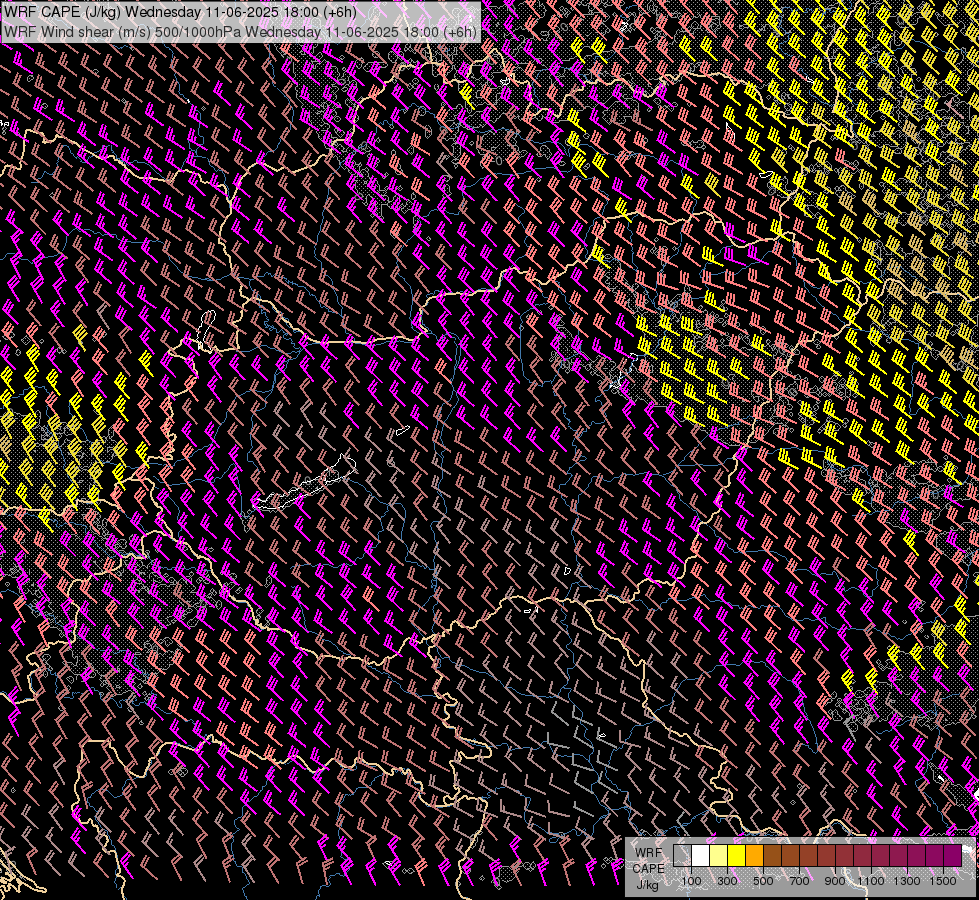
Task: Click the legend value 1300
Action: pyautogui.click(x=907, y=881)
